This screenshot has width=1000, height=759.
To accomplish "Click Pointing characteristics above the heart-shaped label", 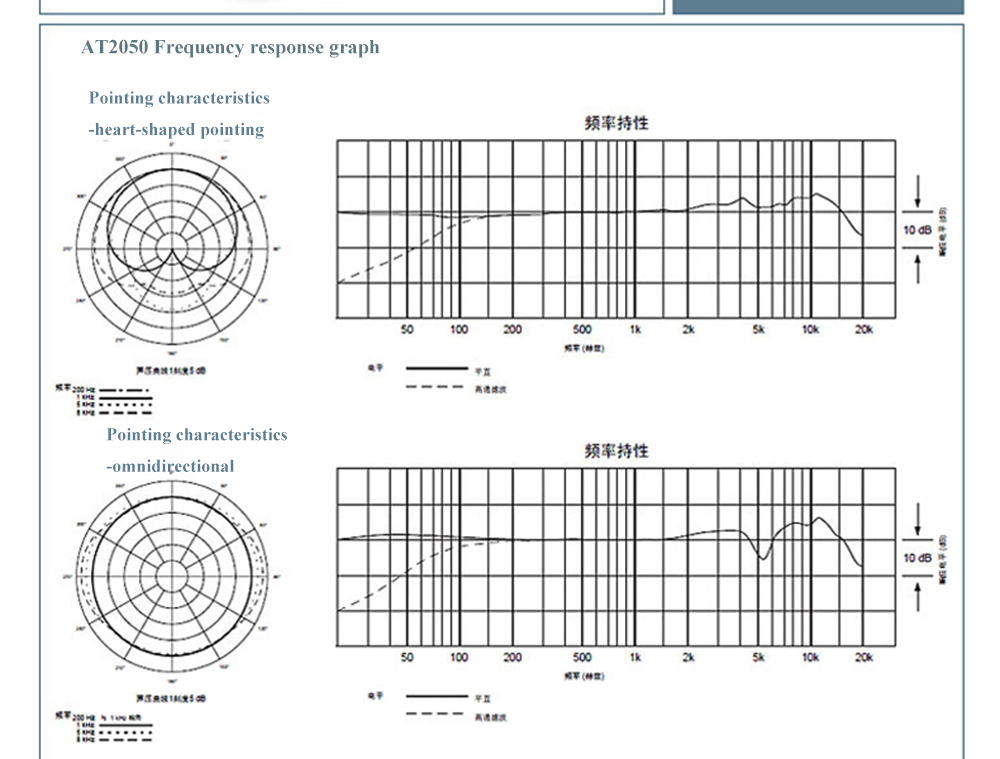I will (x=179, y=98).
